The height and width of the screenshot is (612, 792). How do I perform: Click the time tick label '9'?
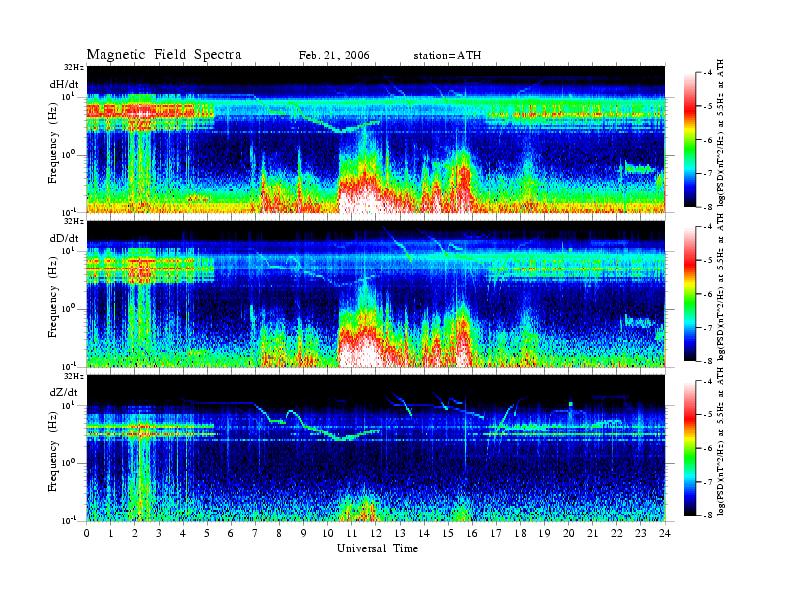(x=304, y=534)
